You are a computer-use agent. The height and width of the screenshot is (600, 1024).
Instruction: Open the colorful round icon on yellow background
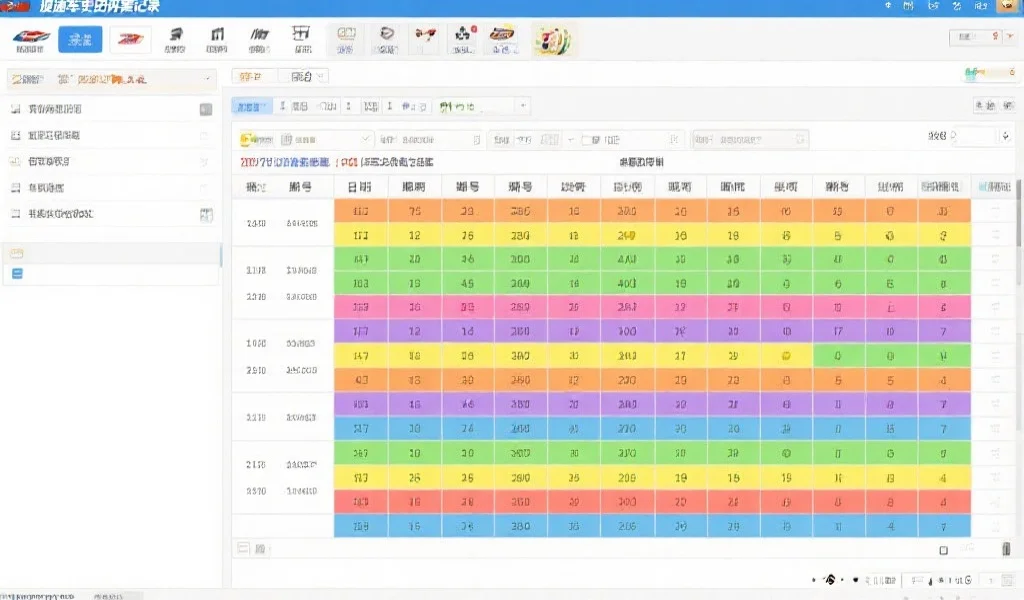click(x=549, y=39)
